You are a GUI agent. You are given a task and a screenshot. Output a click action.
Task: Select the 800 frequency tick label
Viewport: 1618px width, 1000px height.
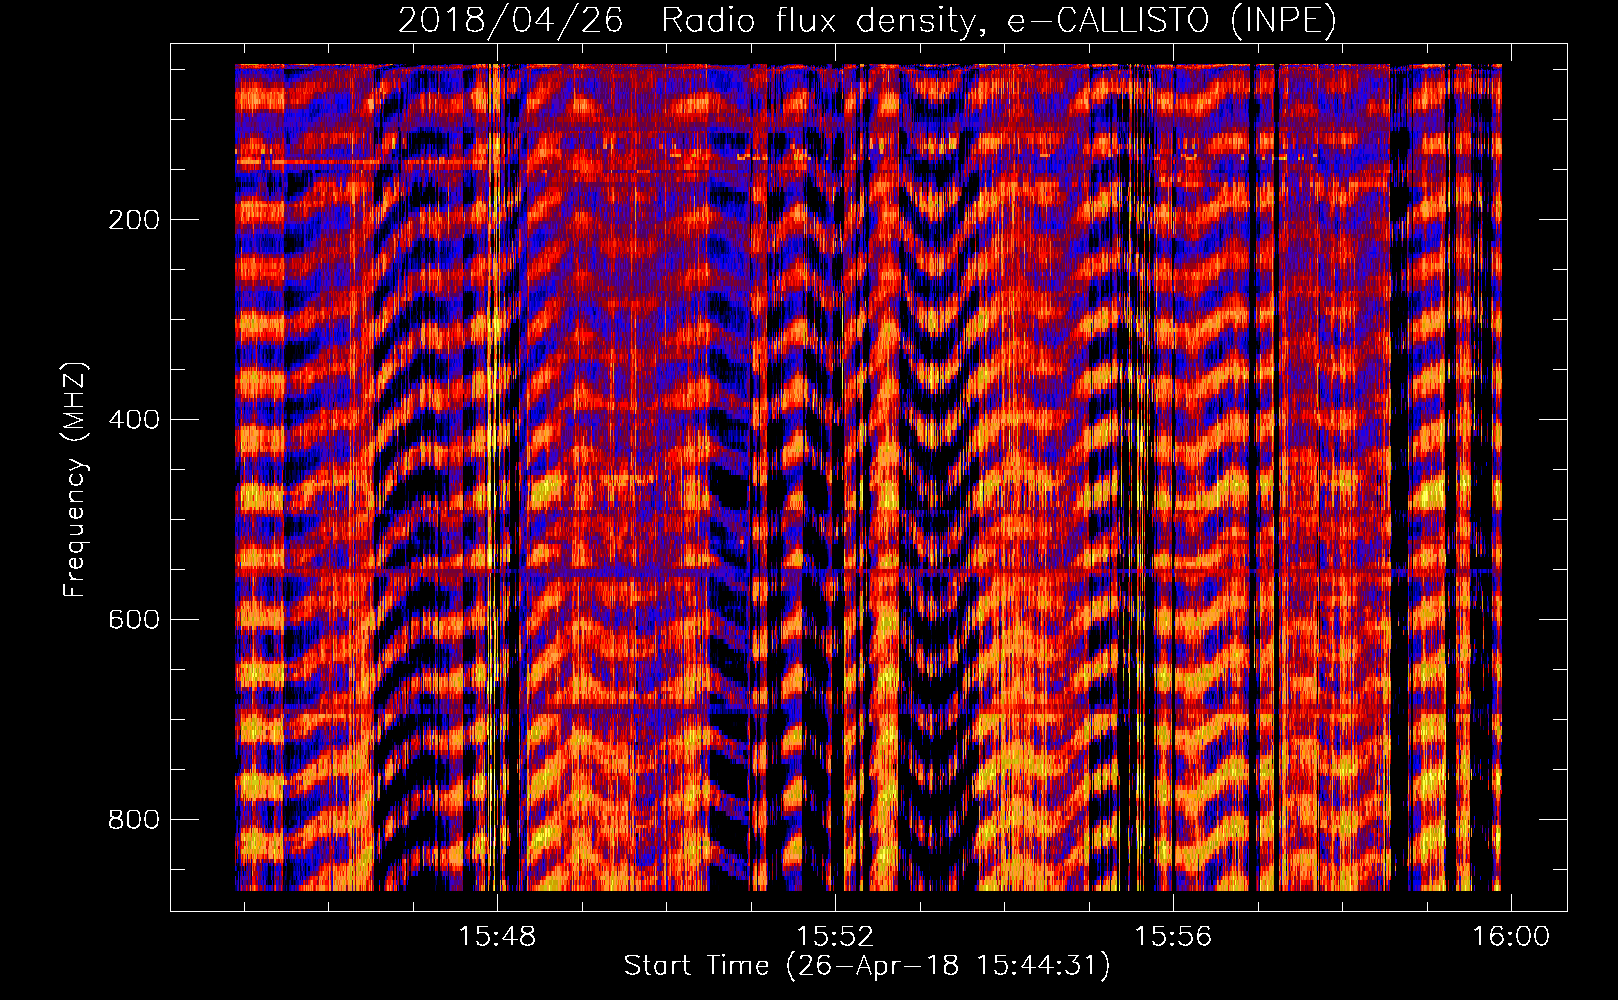(x=134, y=820)
